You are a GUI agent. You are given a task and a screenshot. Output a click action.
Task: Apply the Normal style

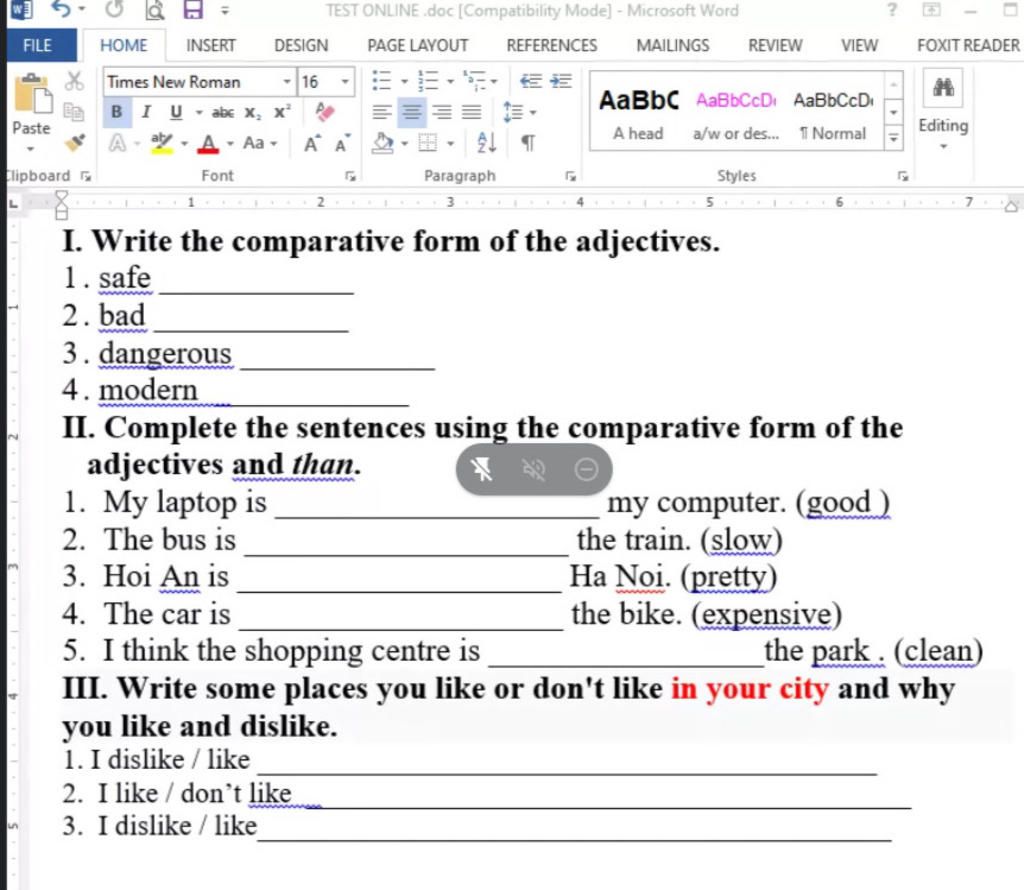tap(833, 114)
